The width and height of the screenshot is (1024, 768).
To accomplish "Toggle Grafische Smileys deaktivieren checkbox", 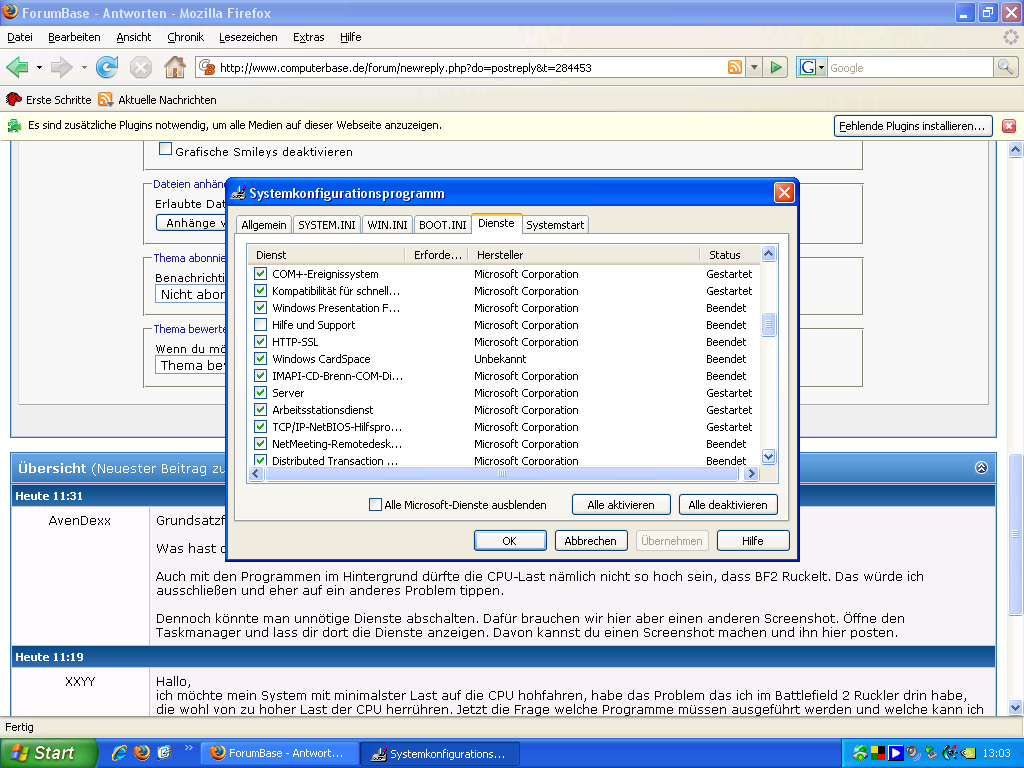I will click(x=166, y=149).
